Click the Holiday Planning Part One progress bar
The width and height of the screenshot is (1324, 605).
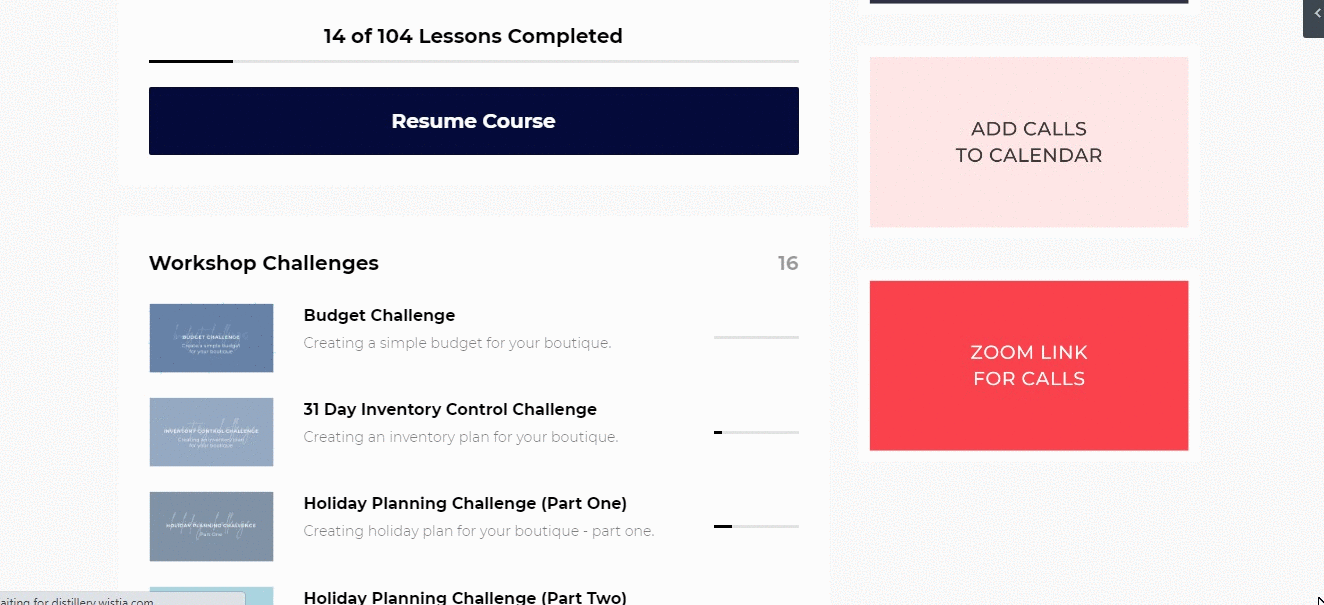pyautogui.click(x=756, y=526)
